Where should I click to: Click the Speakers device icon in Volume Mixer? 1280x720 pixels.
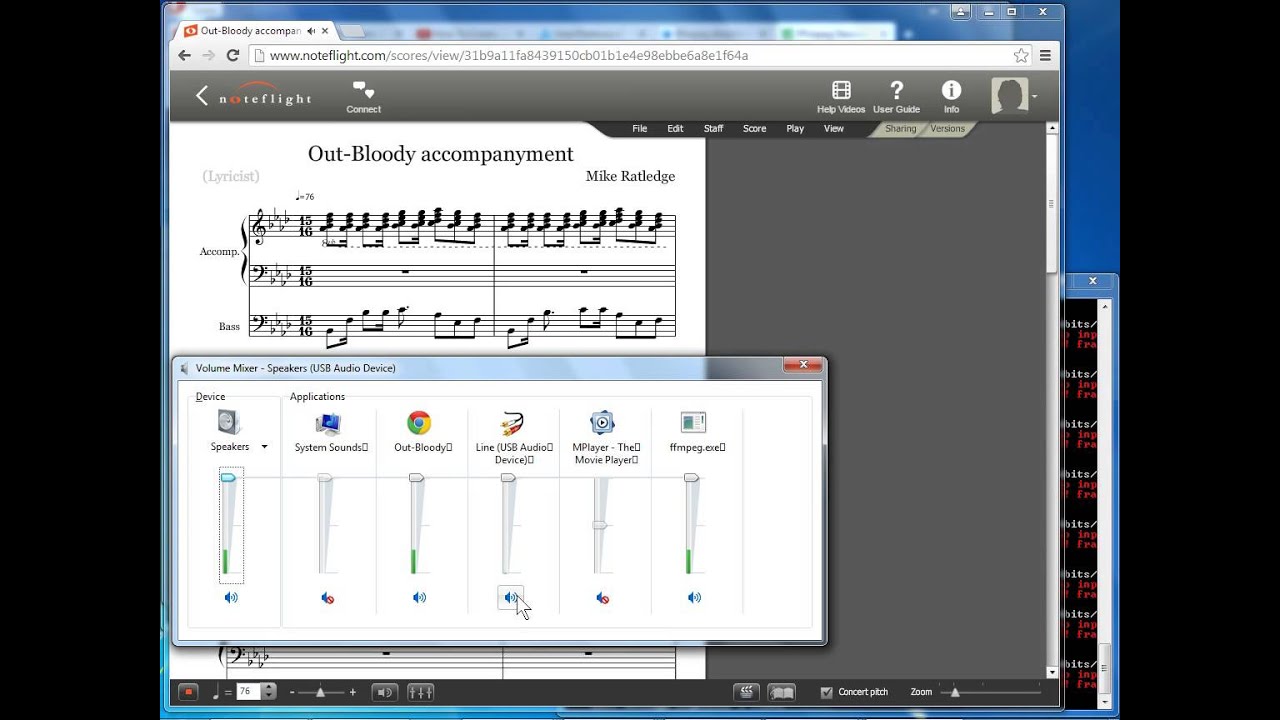(x=230, y=422)
